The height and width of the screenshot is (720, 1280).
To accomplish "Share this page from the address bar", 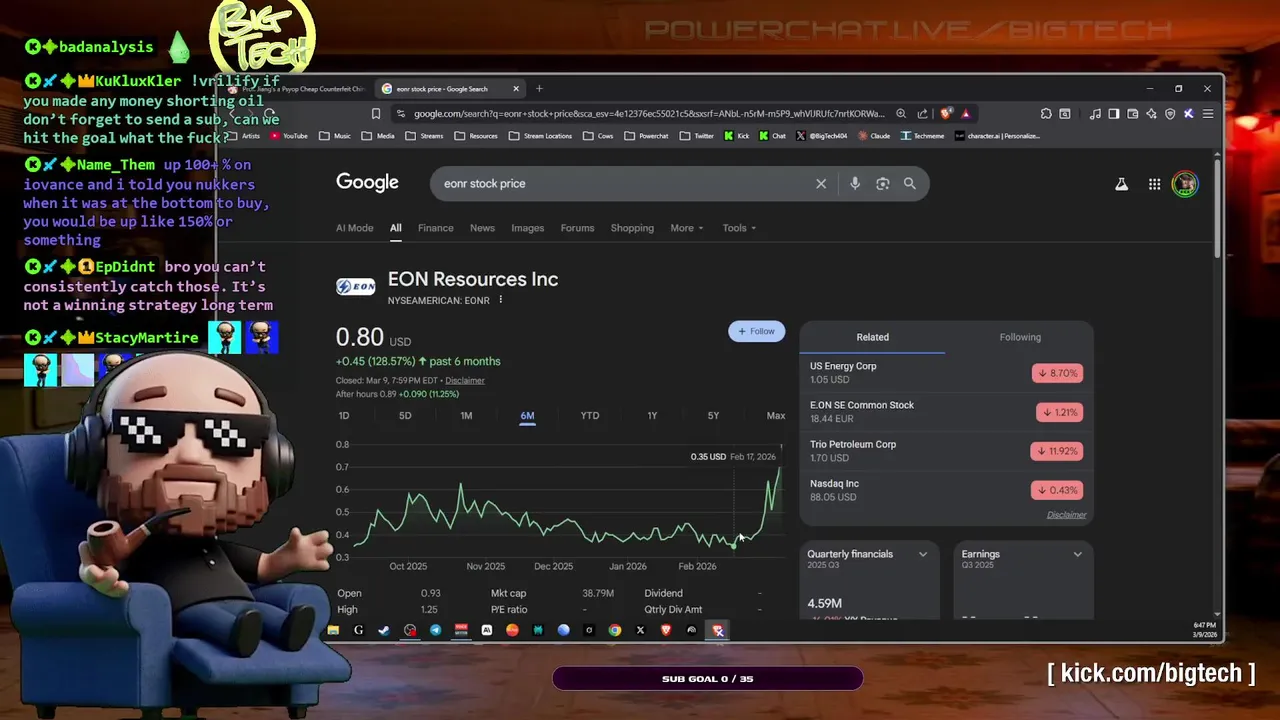I will click(922, 114).
